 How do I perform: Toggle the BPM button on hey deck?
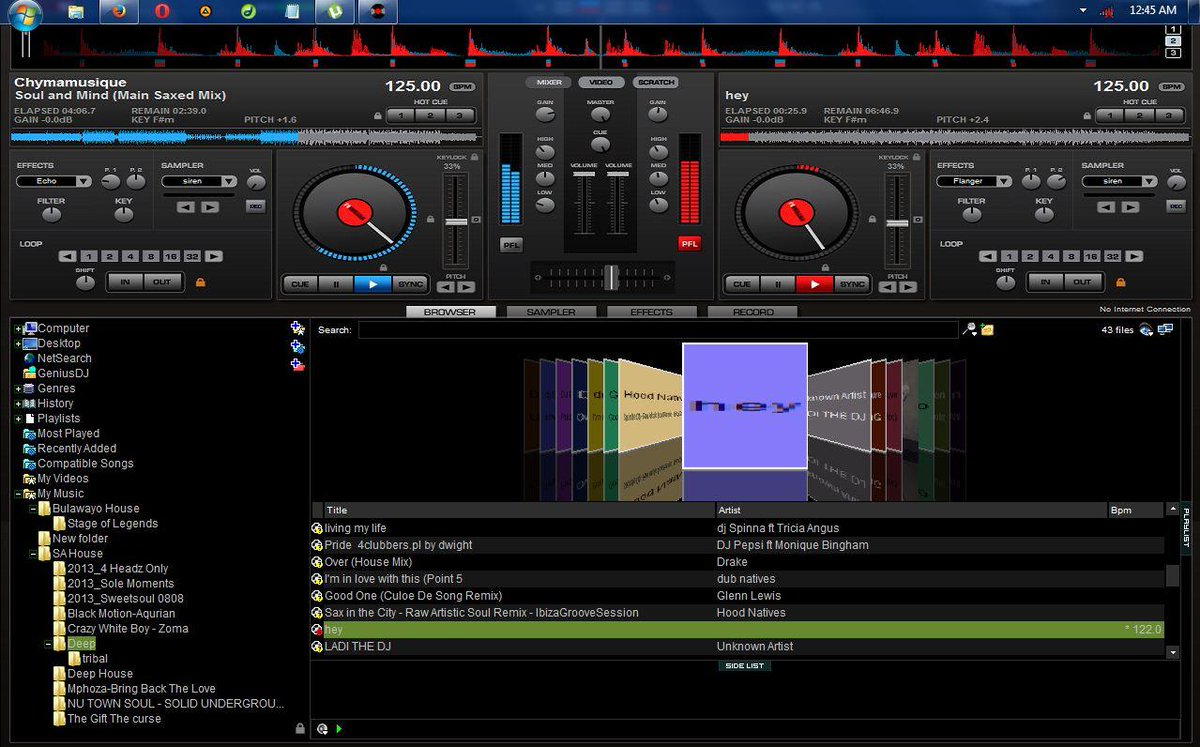[x=1172, y=87]
